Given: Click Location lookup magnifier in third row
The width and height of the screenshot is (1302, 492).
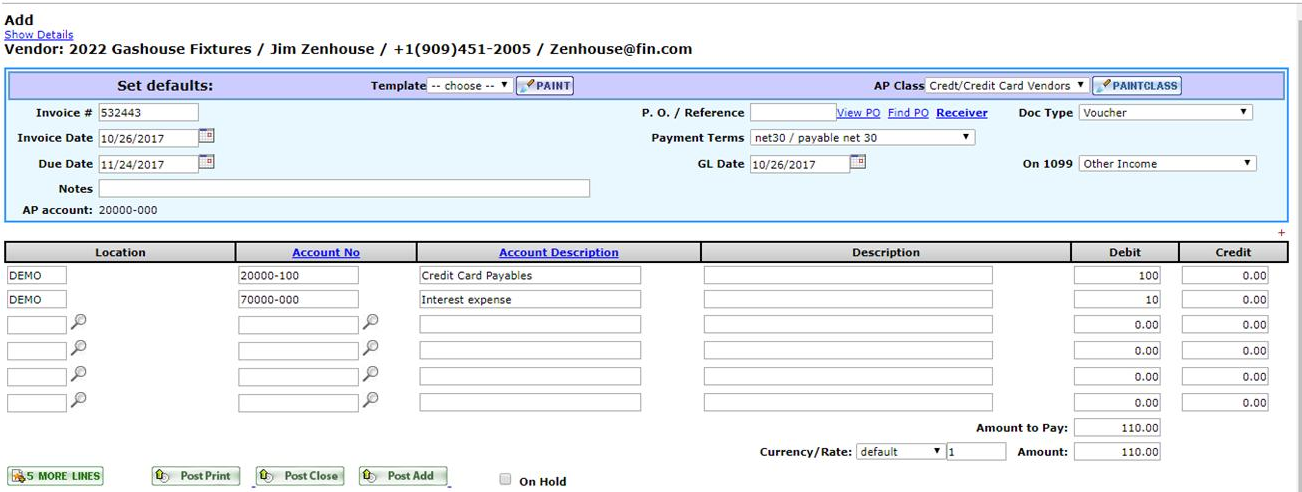Looking at the screenshot, I should [x=79, y=323].
